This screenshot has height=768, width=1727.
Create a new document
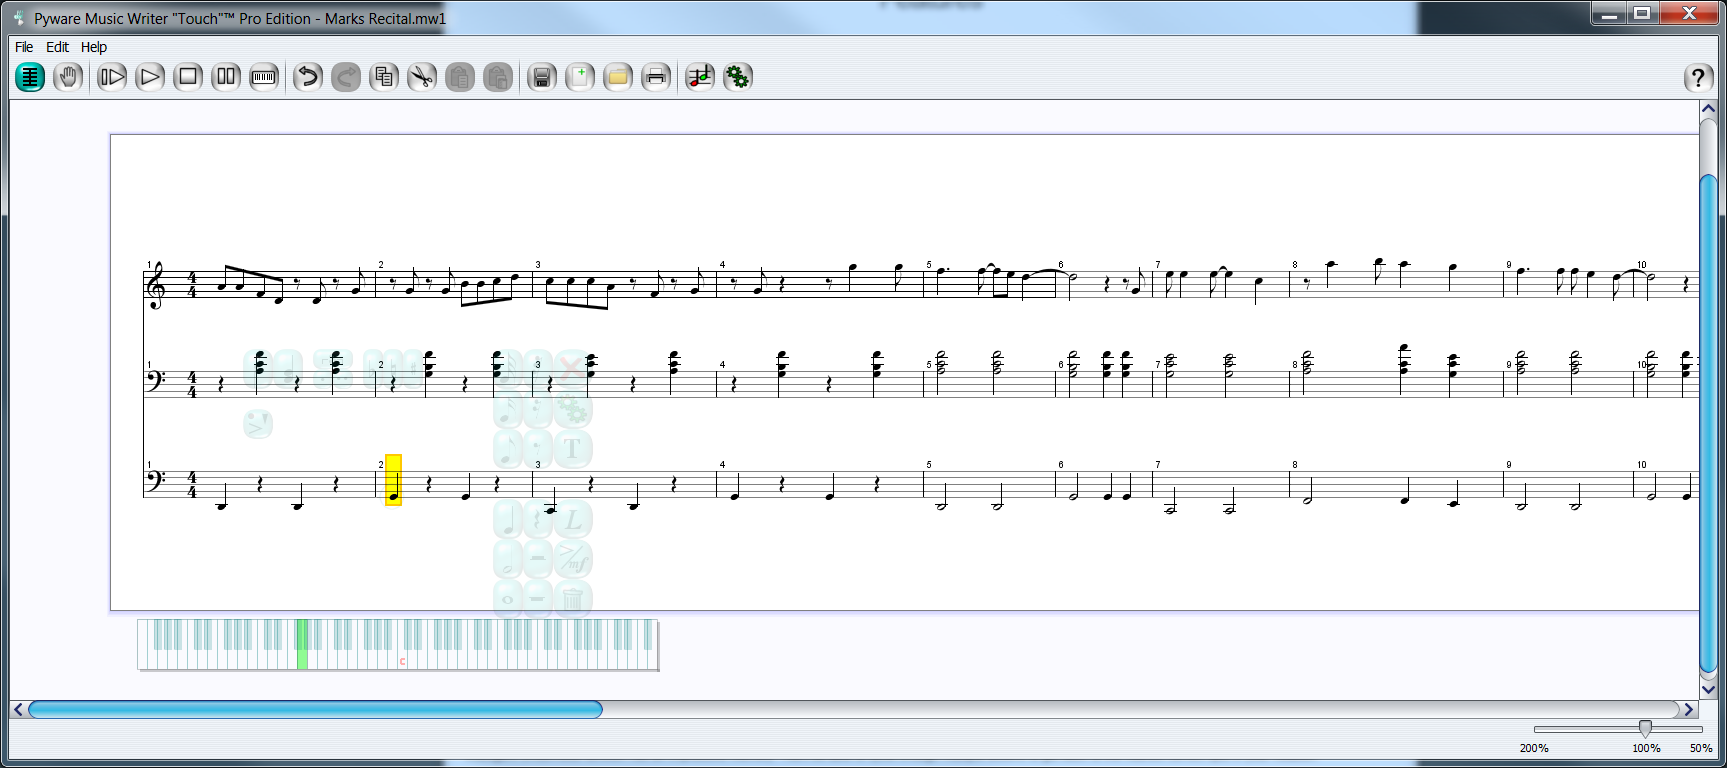click(580, 77)
